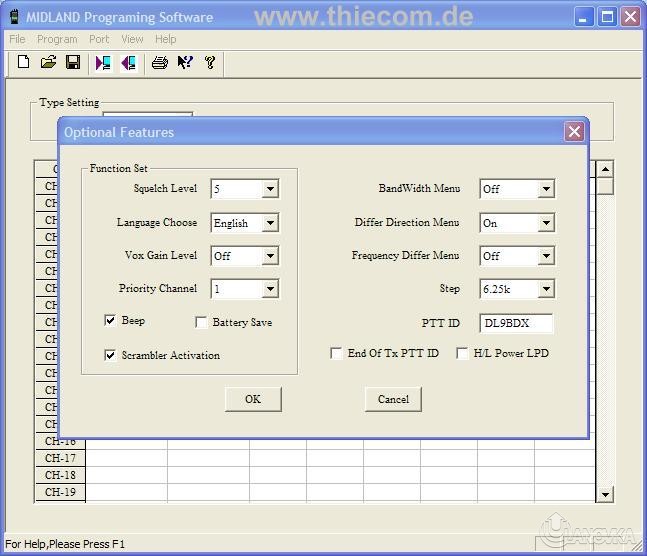Enable the Battery Save checkbox
The width and height of the screenshot is (647, 556).
(x=201, y=323)
